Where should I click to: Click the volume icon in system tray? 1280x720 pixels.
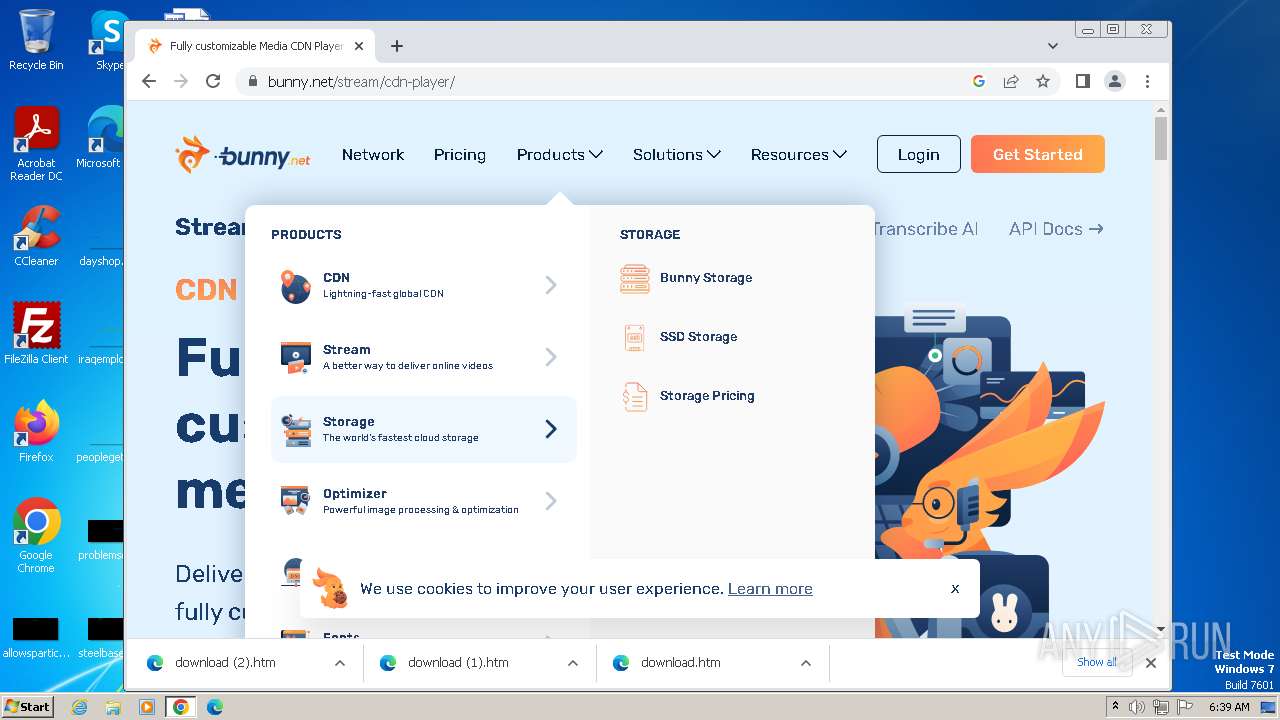coord(1137,707)
